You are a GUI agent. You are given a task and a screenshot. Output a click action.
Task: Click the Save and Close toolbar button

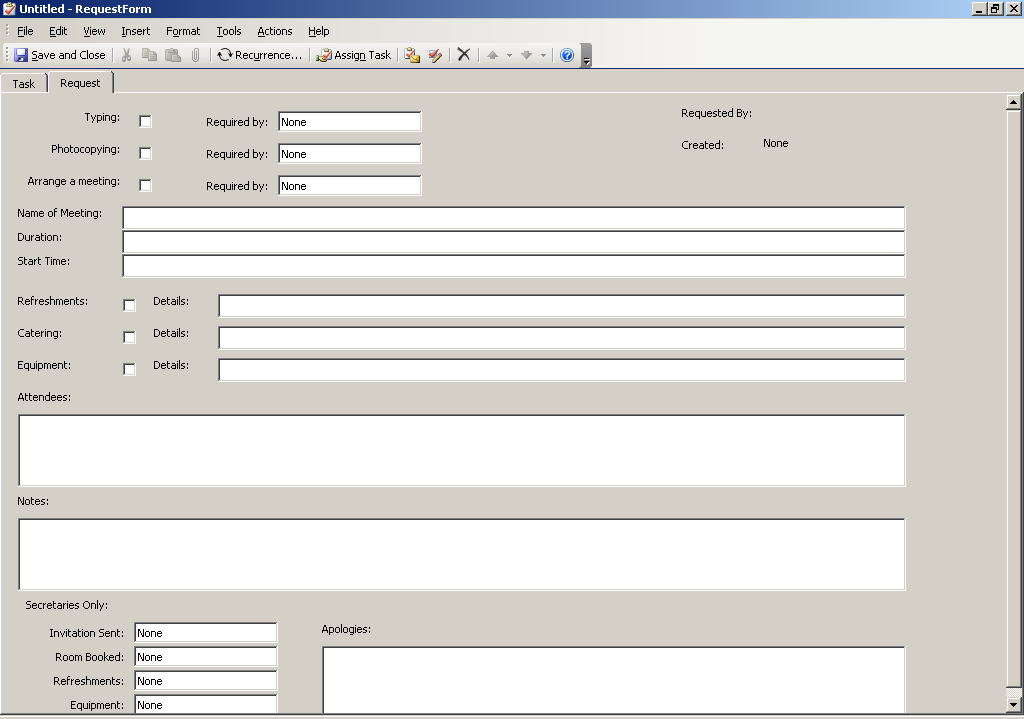(60, 55)
